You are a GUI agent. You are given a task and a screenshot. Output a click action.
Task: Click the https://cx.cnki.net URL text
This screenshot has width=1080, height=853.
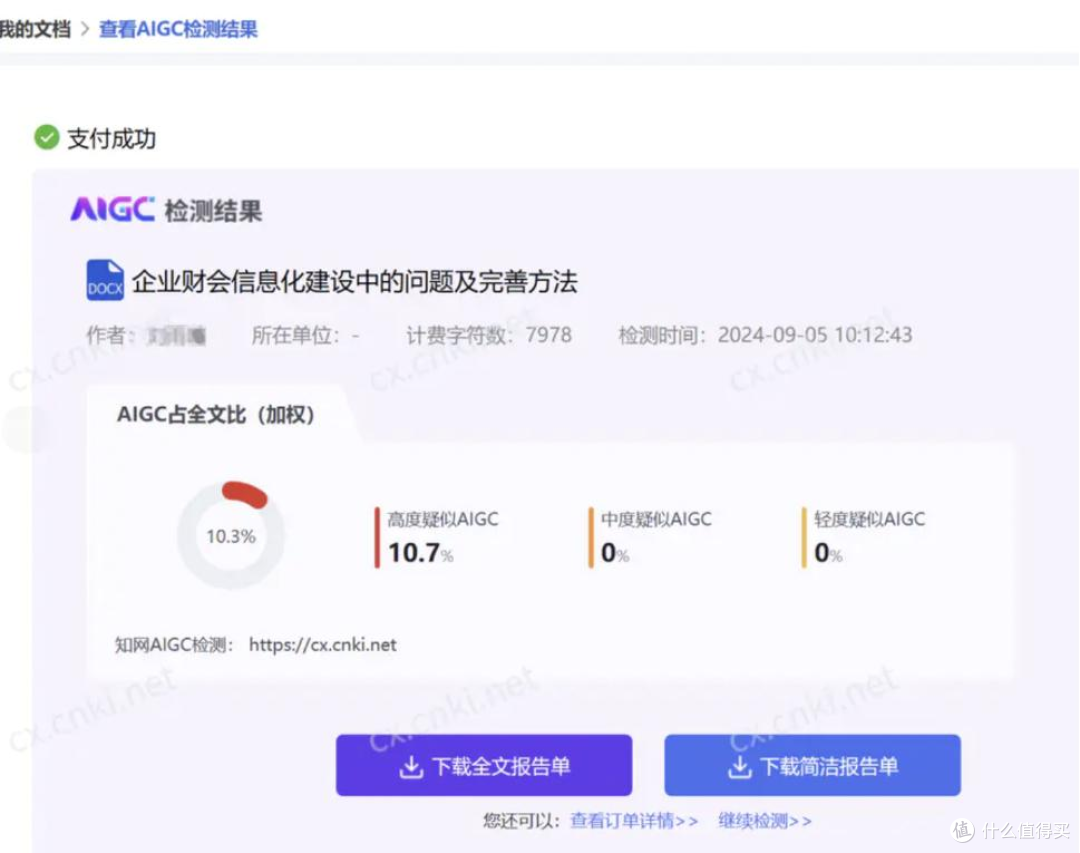[x=322, y=644]
